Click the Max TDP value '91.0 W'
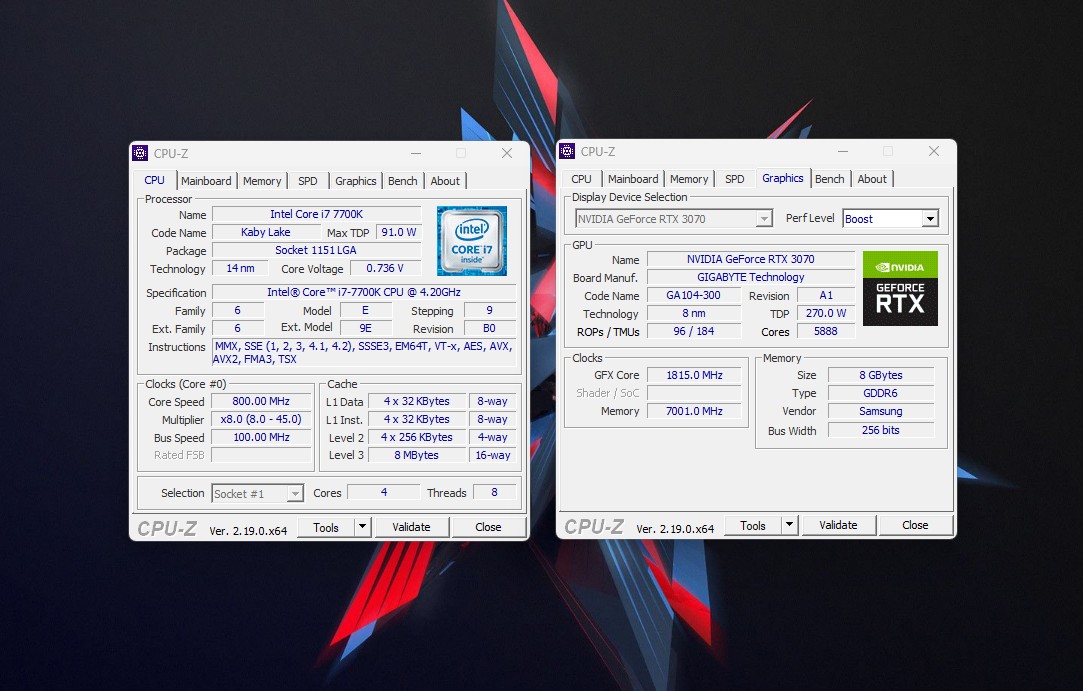Image resolution: width=1083 pixels, height=691 pixels. pos(399,232)
